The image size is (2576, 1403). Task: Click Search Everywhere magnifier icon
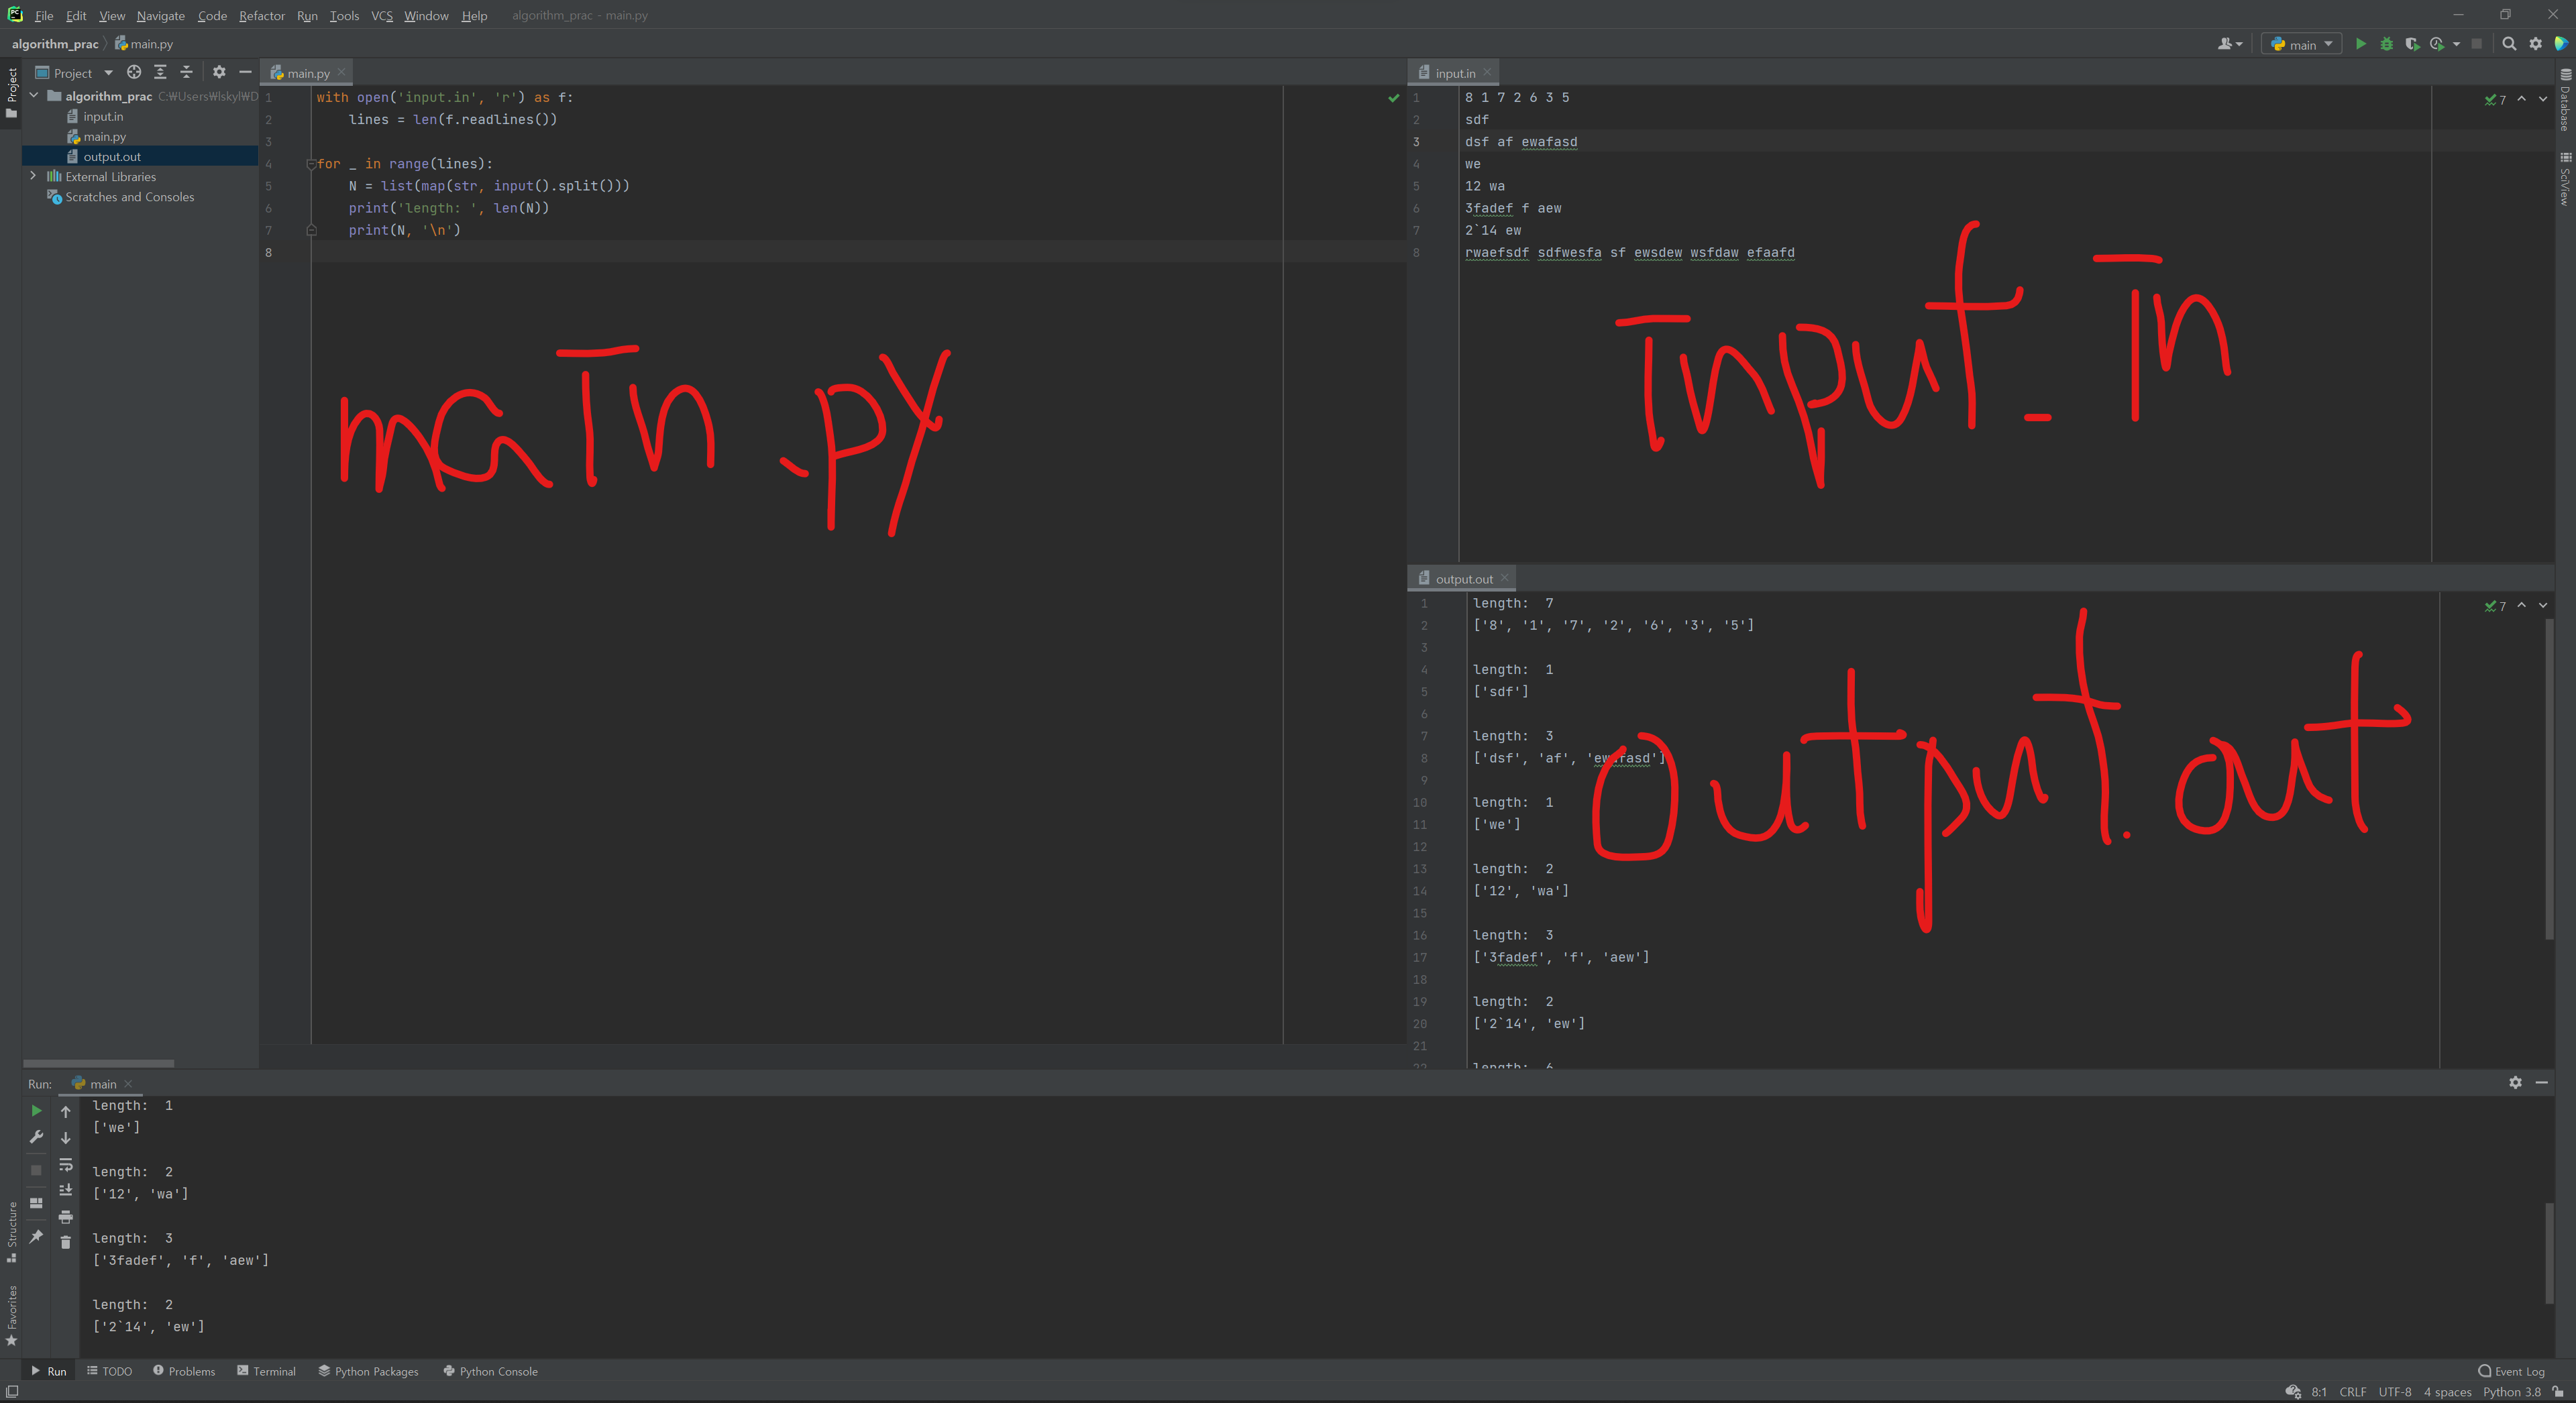point(2509,44)
